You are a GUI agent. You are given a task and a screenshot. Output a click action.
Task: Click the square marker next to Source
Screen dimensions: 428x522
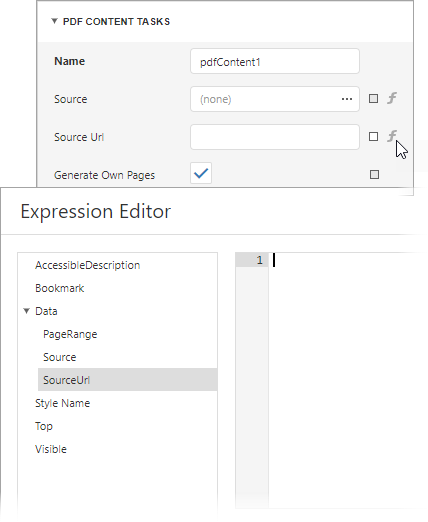click(373, 98)
